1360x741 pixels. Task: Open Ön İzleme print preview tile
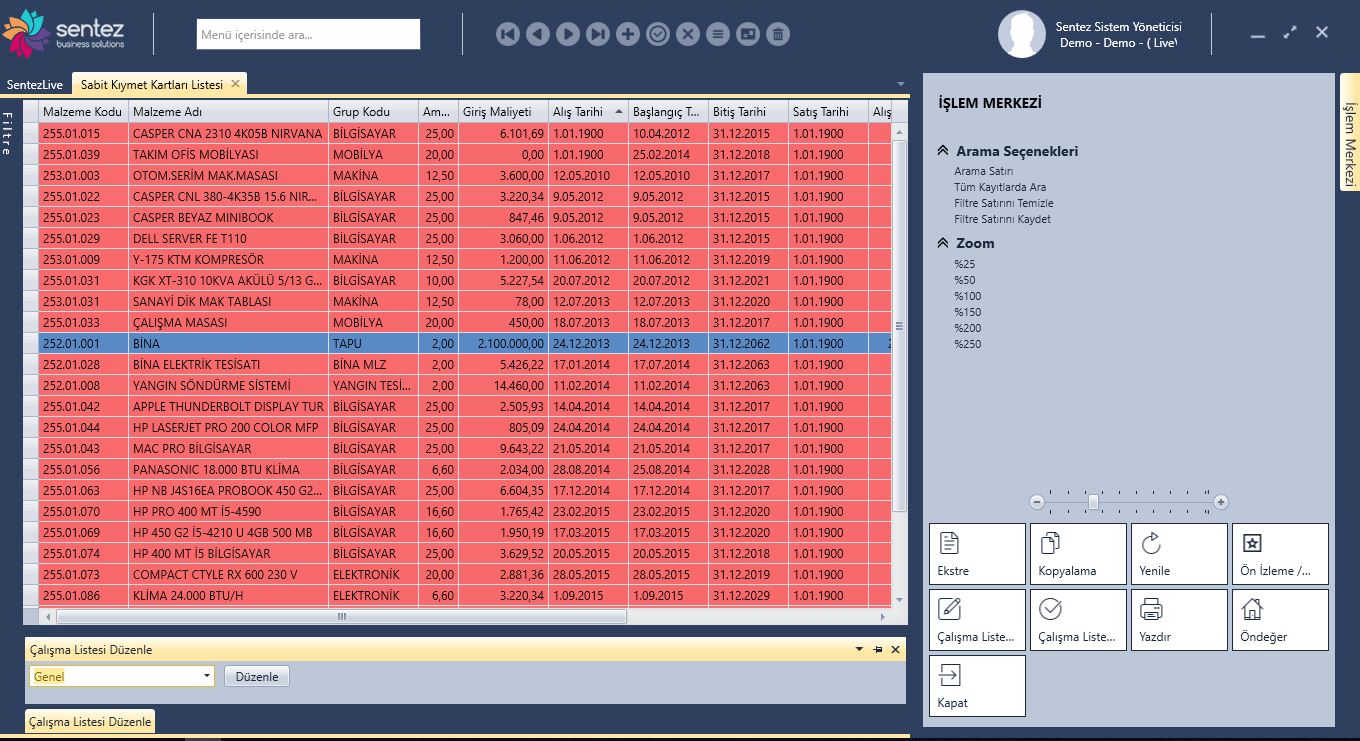click(x=1280, y=554)
